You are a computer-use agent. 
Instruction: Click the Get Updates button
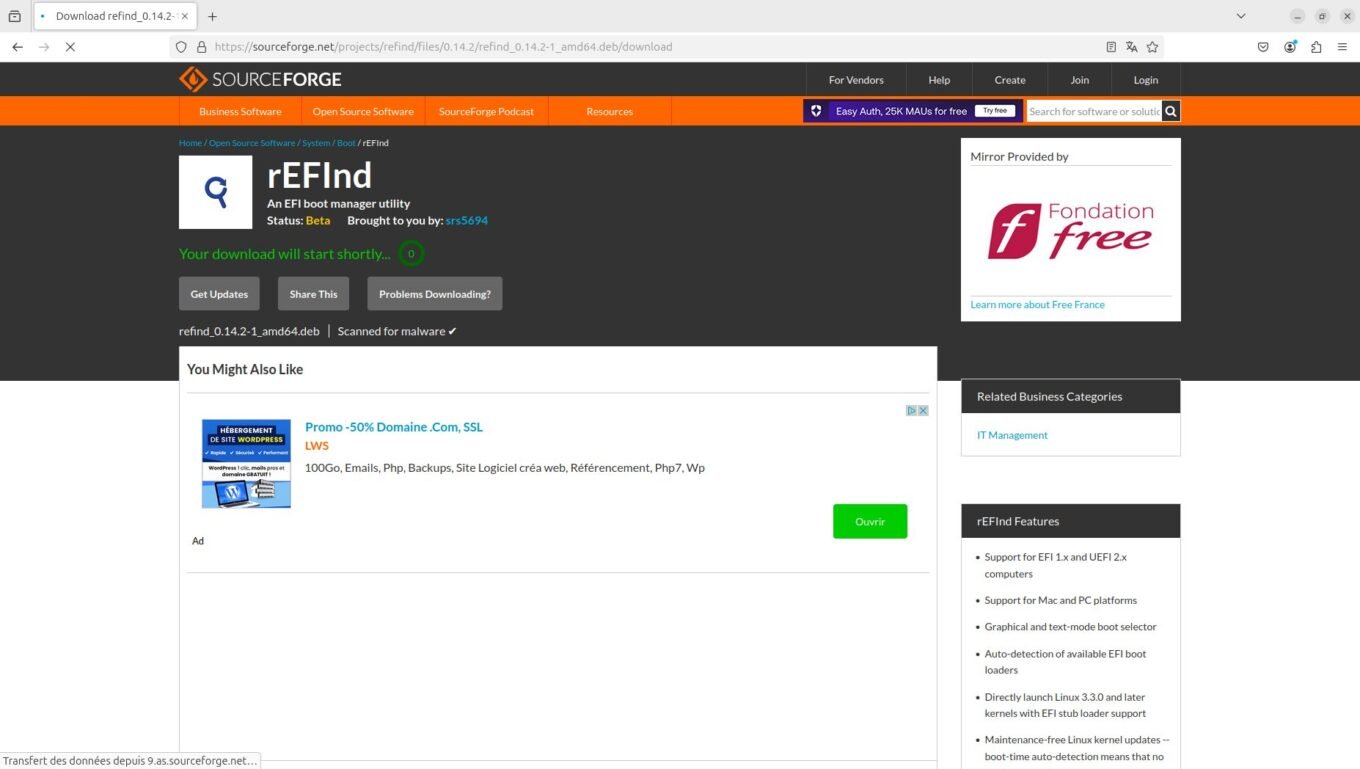click(x=219, y=294)
